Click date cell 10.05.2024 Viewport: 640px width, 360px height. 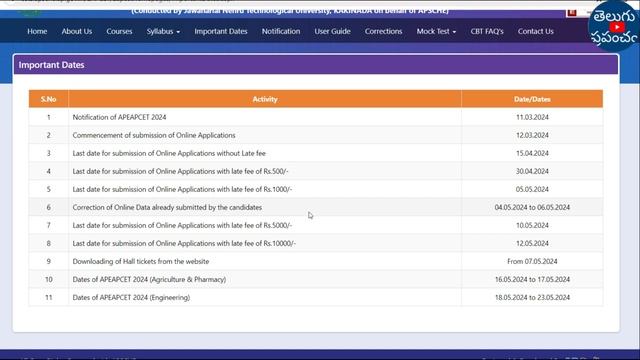pyautogui.click(x=532, y=225)
